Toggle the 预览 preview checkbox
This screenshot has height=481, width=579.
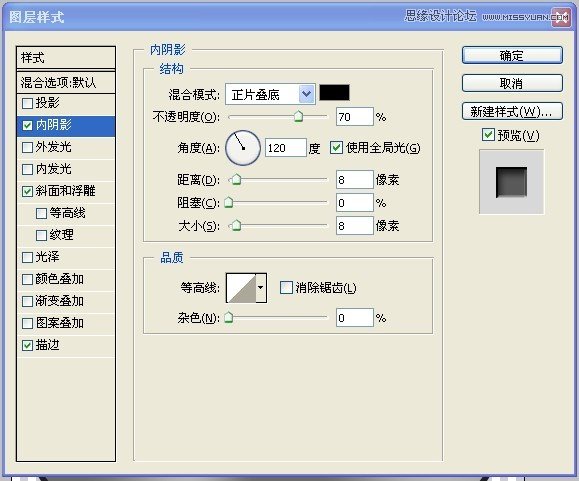click(x=488, y=135)
